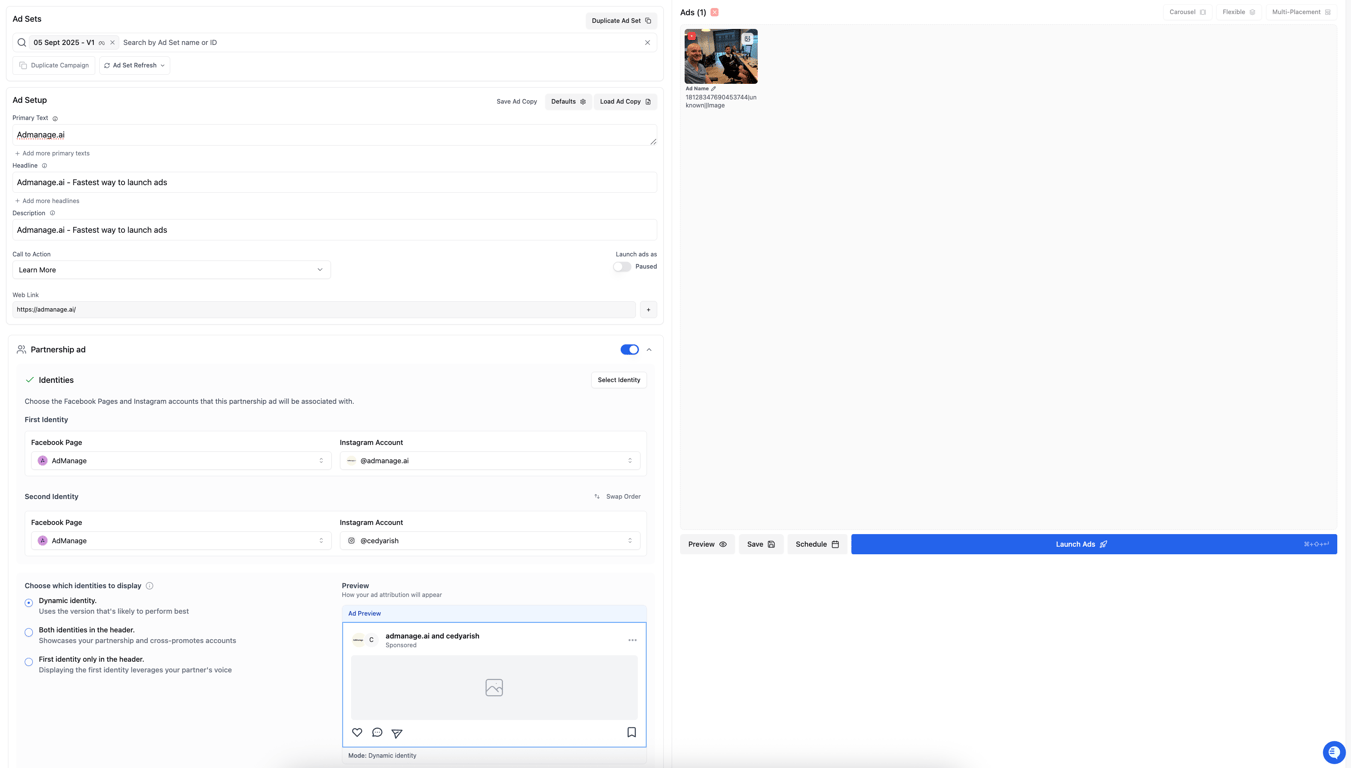Screen dimensions: 1351x768
Task: Select the Dynamic identity radio option
Action: click(29, 603)
